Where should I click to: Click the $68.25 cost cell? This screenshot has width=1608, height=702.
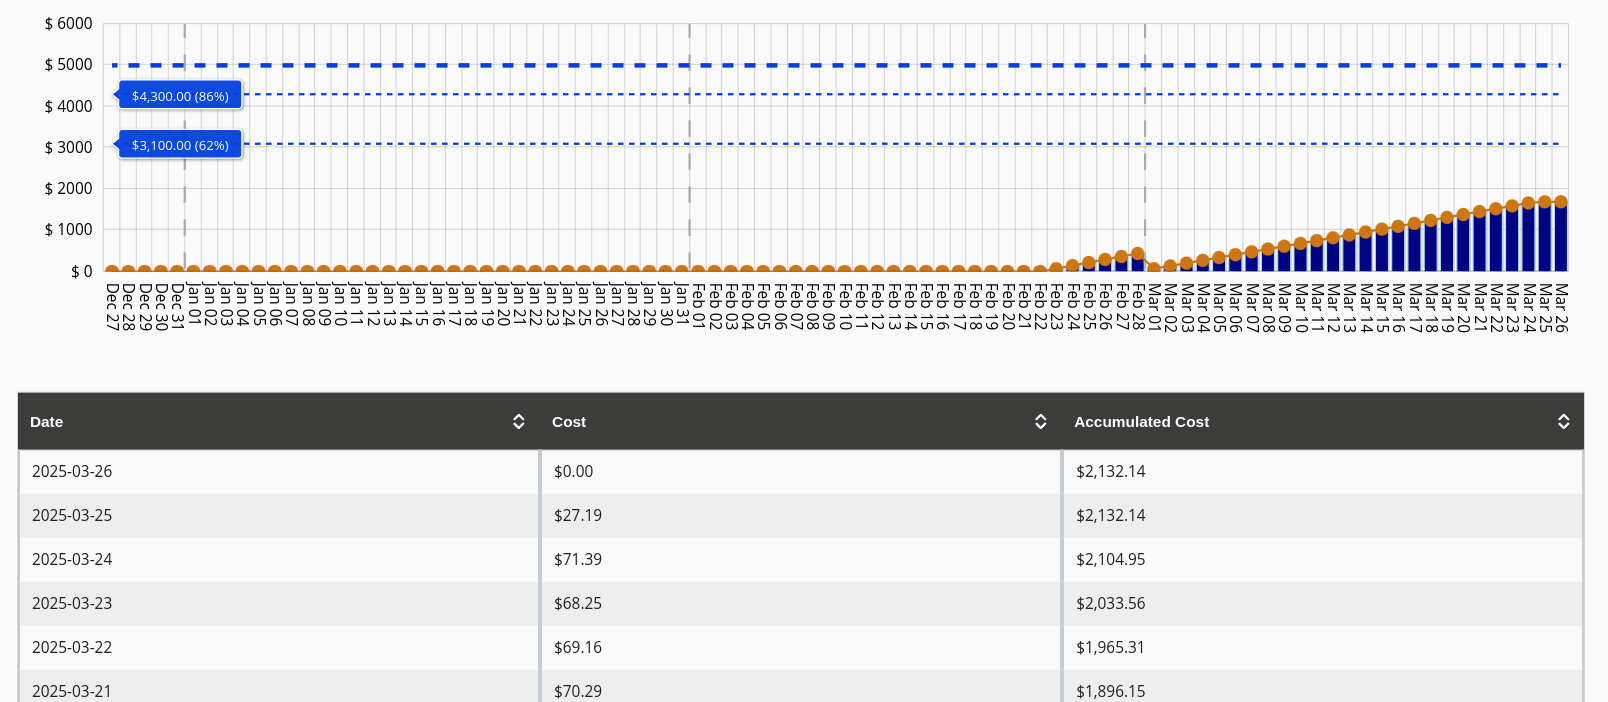pos(578,603)
